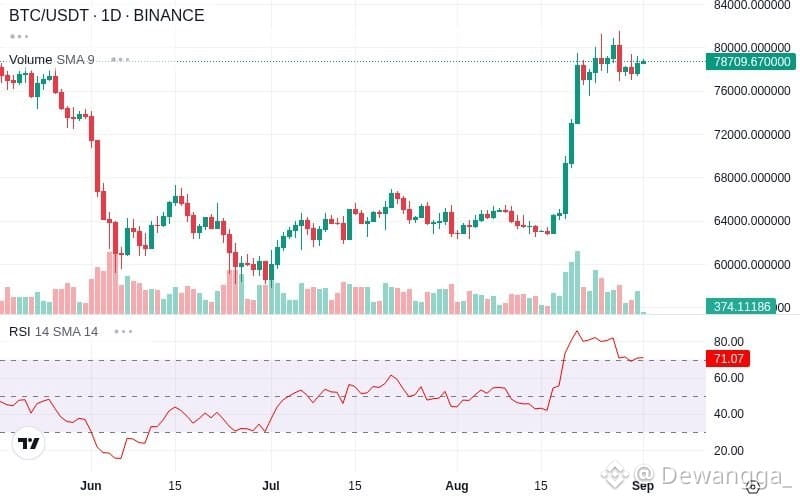
Task: Click current price label 78709.670000
Action: (x=751, y=62)
